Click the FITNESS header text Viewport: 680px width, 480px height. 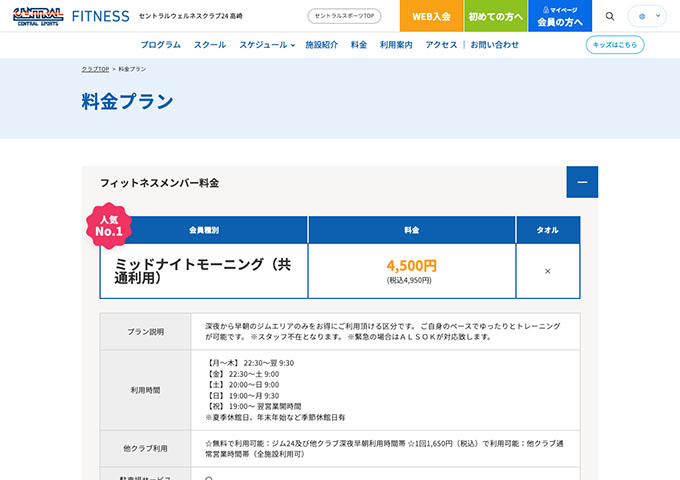pyautogui.click(x=101, y=16)
